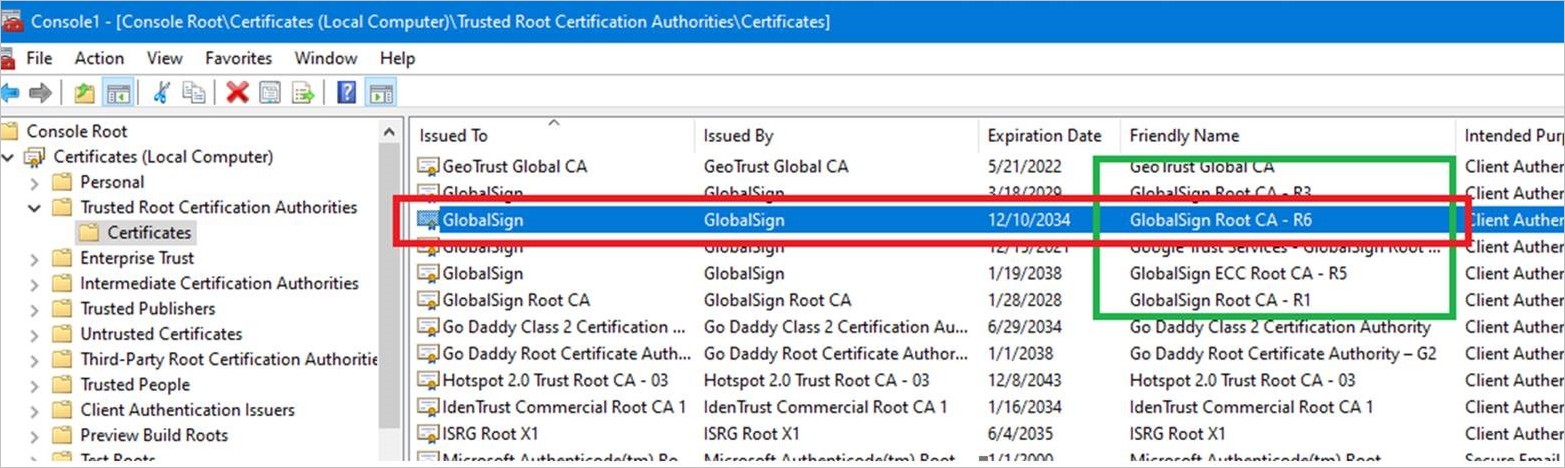
Task: Expand the Personal store arrow
Action: pyautogui.click(x=36, y=183)
